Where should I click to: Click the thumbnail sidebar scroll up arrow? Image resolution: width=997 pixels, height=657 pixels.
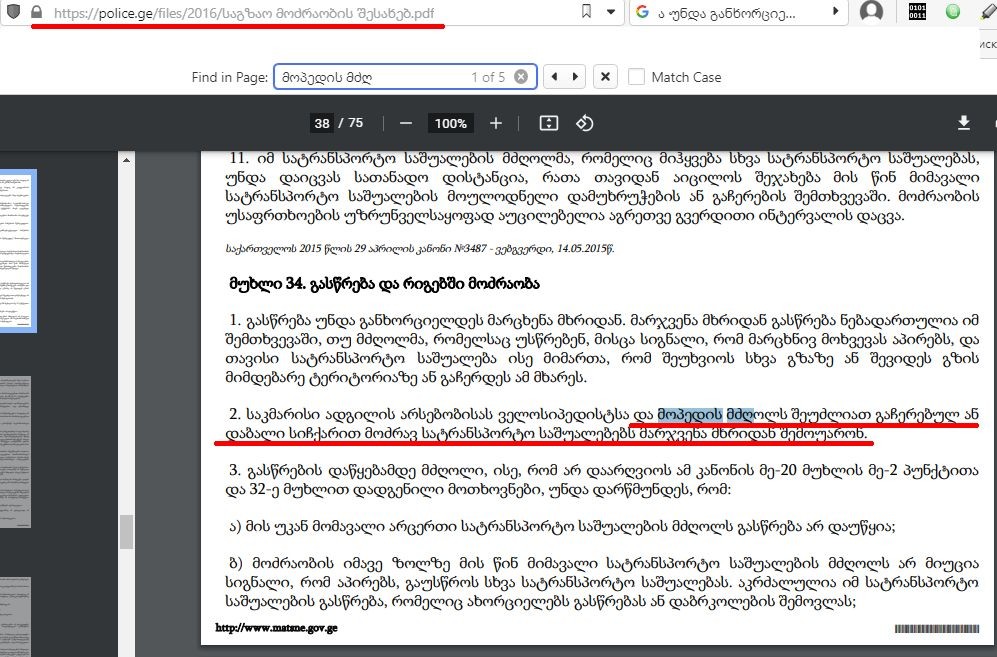point(127,160)
